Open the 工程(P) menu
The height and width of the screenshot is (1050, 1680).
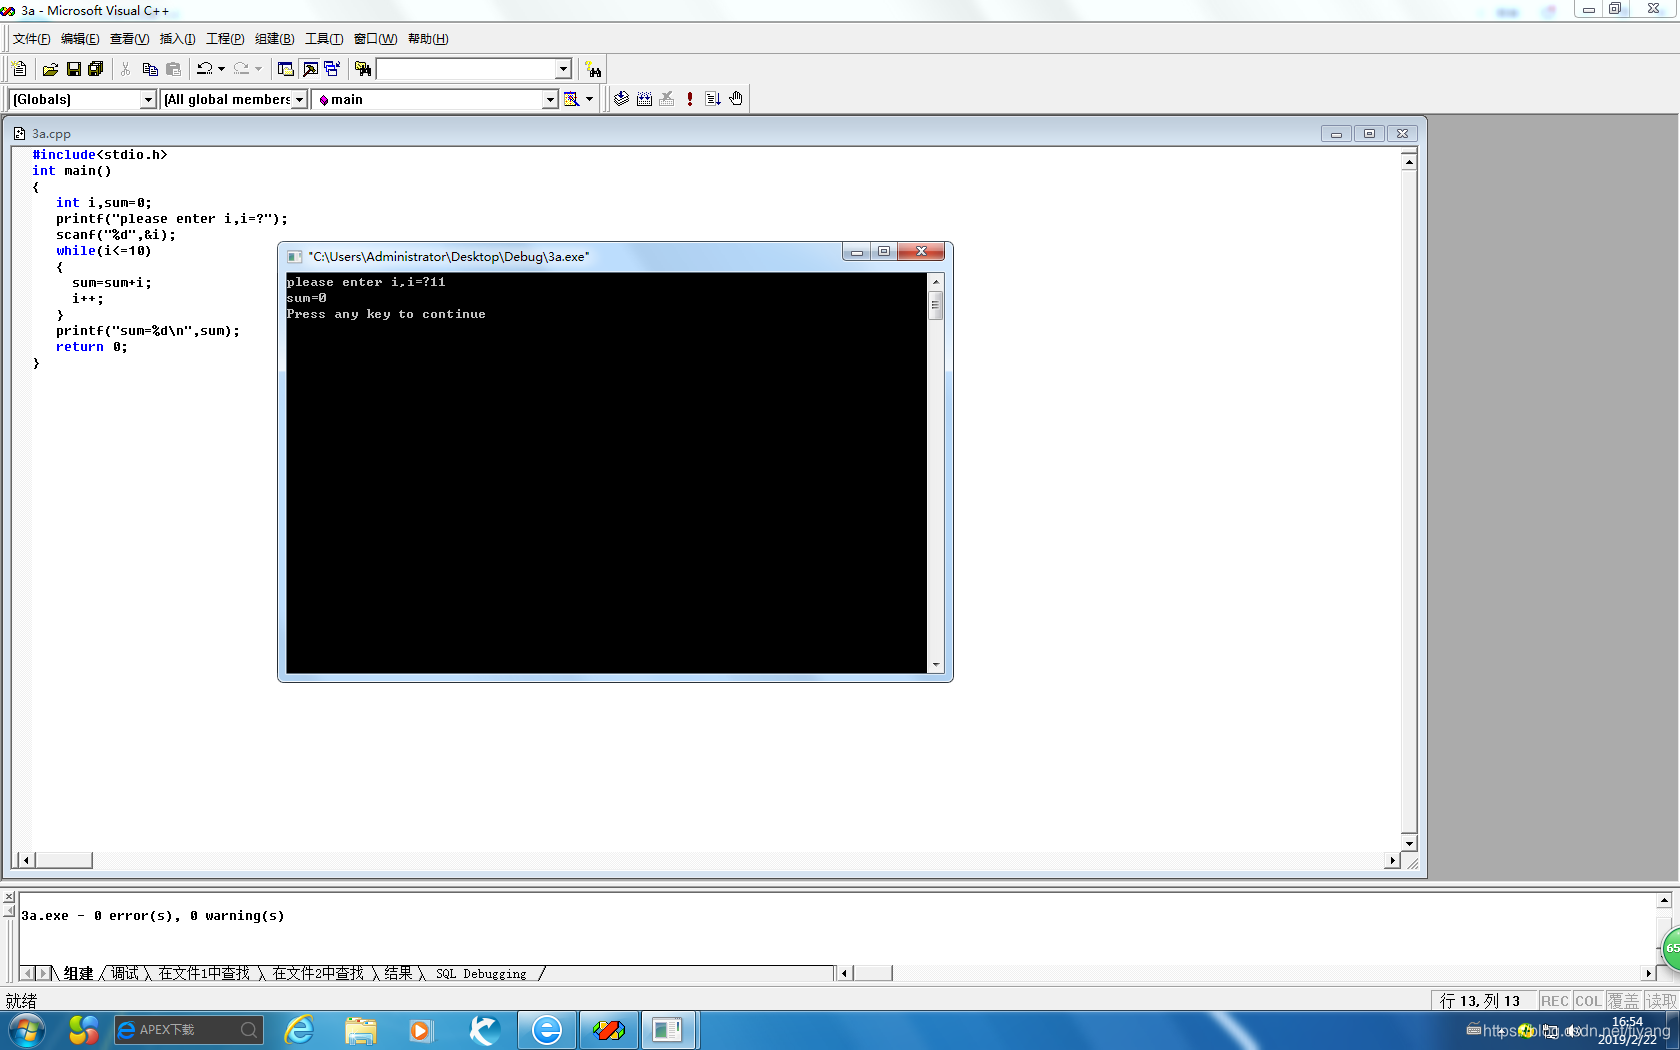225,39
